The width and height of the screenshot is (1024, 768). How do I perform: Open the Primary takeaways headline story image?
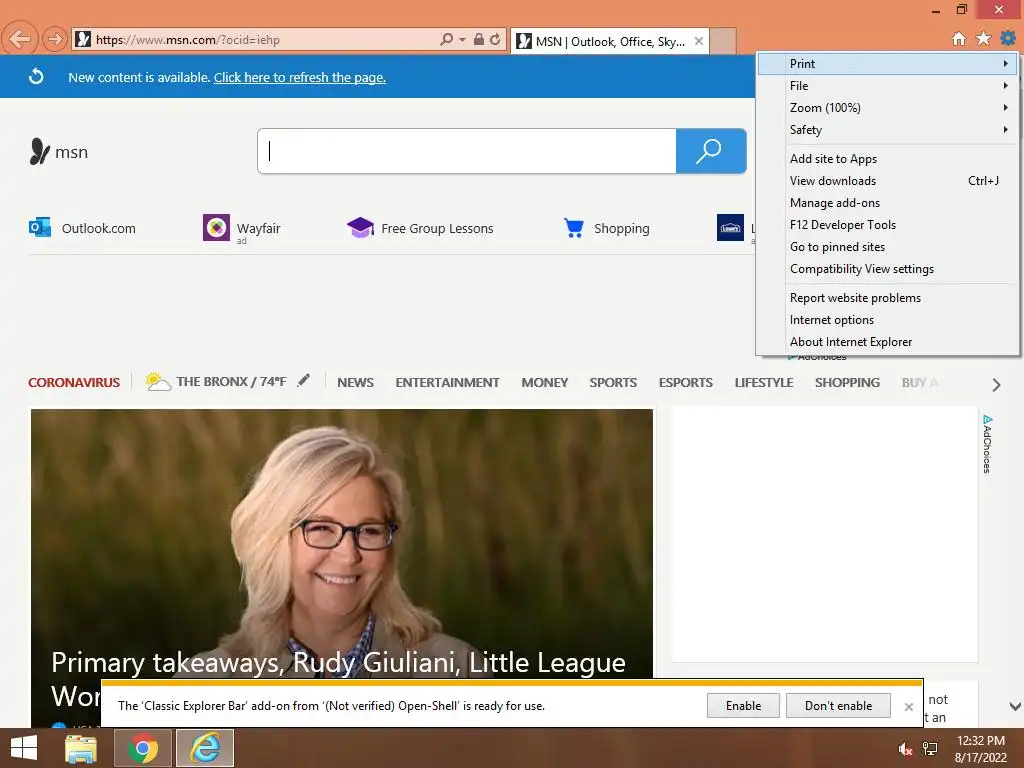coord(342,543)
